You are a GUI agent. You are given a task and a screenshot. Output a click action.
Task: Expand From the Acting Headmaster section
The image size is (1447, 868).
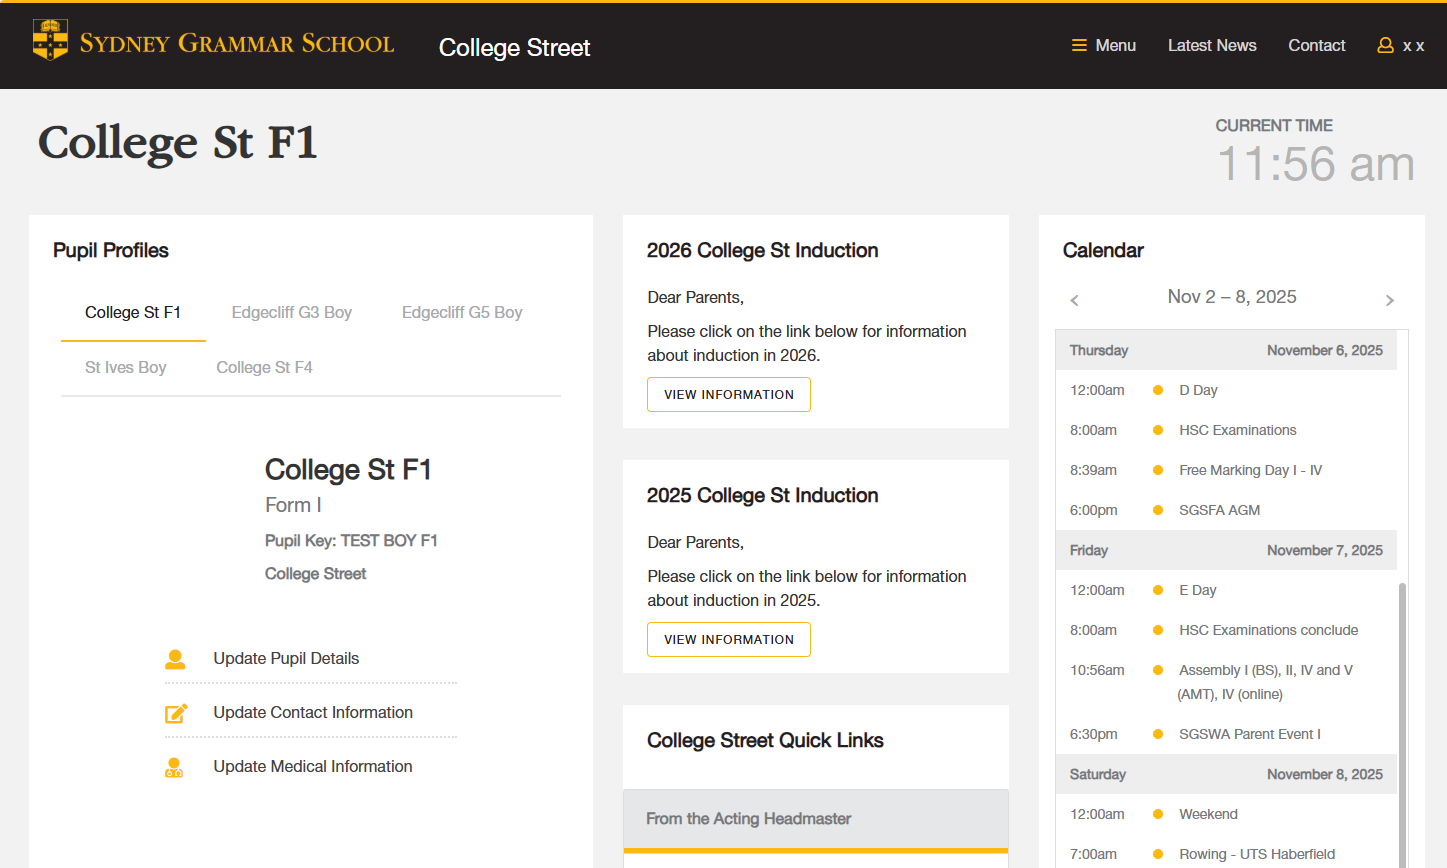815,819
